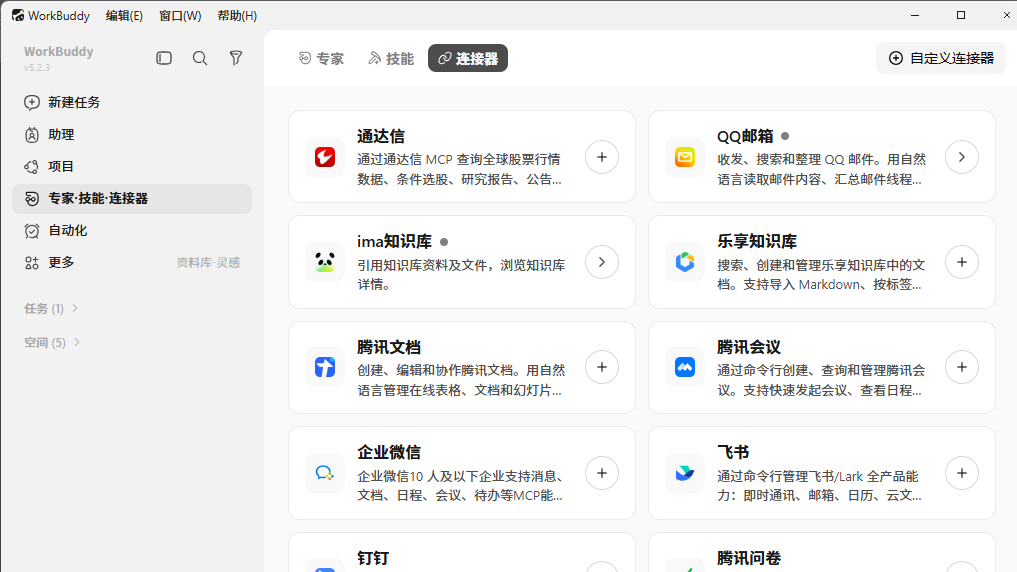Viewport: 1017px width, 572px height.
Task: Open ima知识库 details chevron
Action: coord(602,262)
